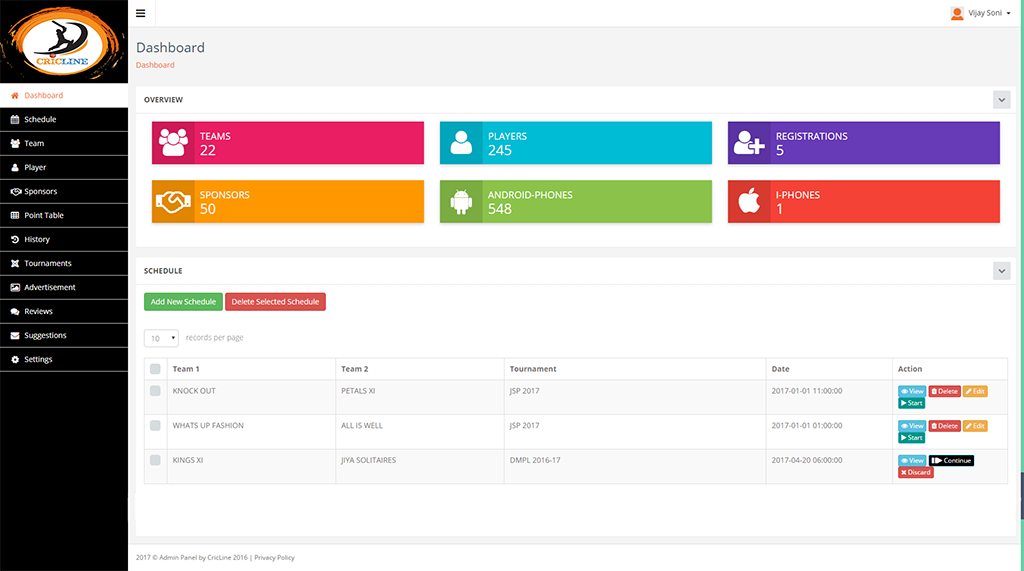Click the Players count 245
Viewport: 1024px width, 571px height.
tap(500, 150)
